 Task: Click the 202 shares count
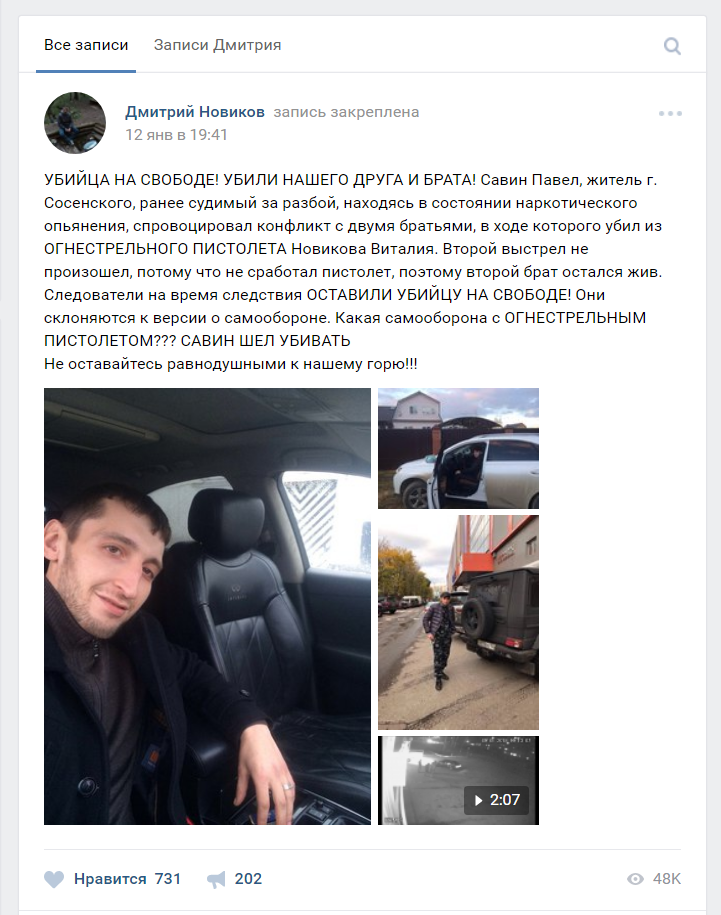pos(248,879)
